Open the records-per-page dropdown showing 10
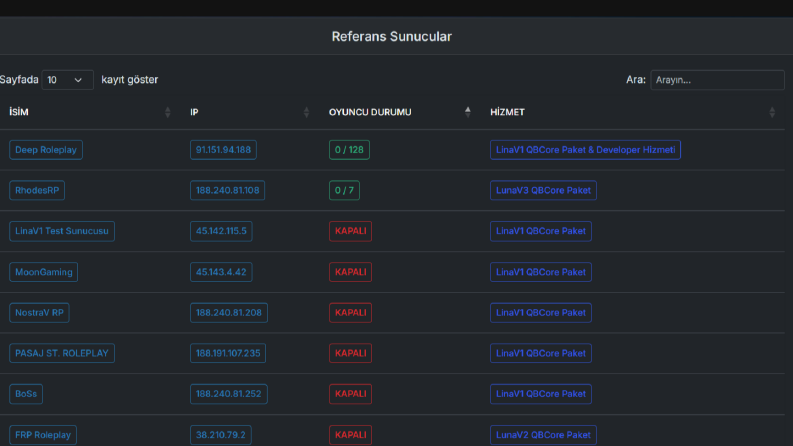793x446 pixels. tap(68, 80)
